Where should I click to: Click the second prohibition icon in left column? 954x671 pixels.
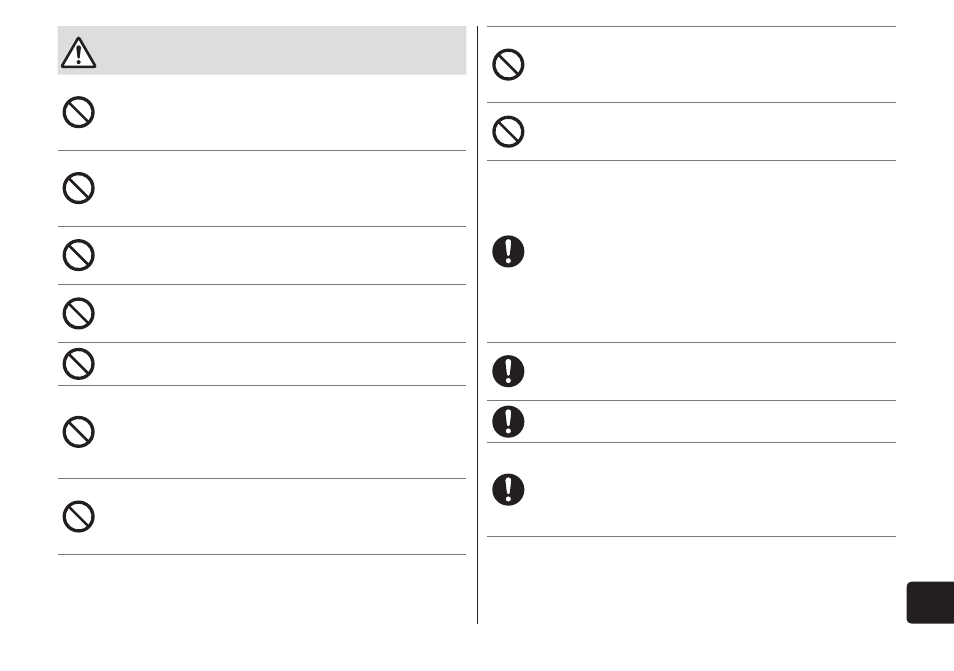tap(78, 188)
